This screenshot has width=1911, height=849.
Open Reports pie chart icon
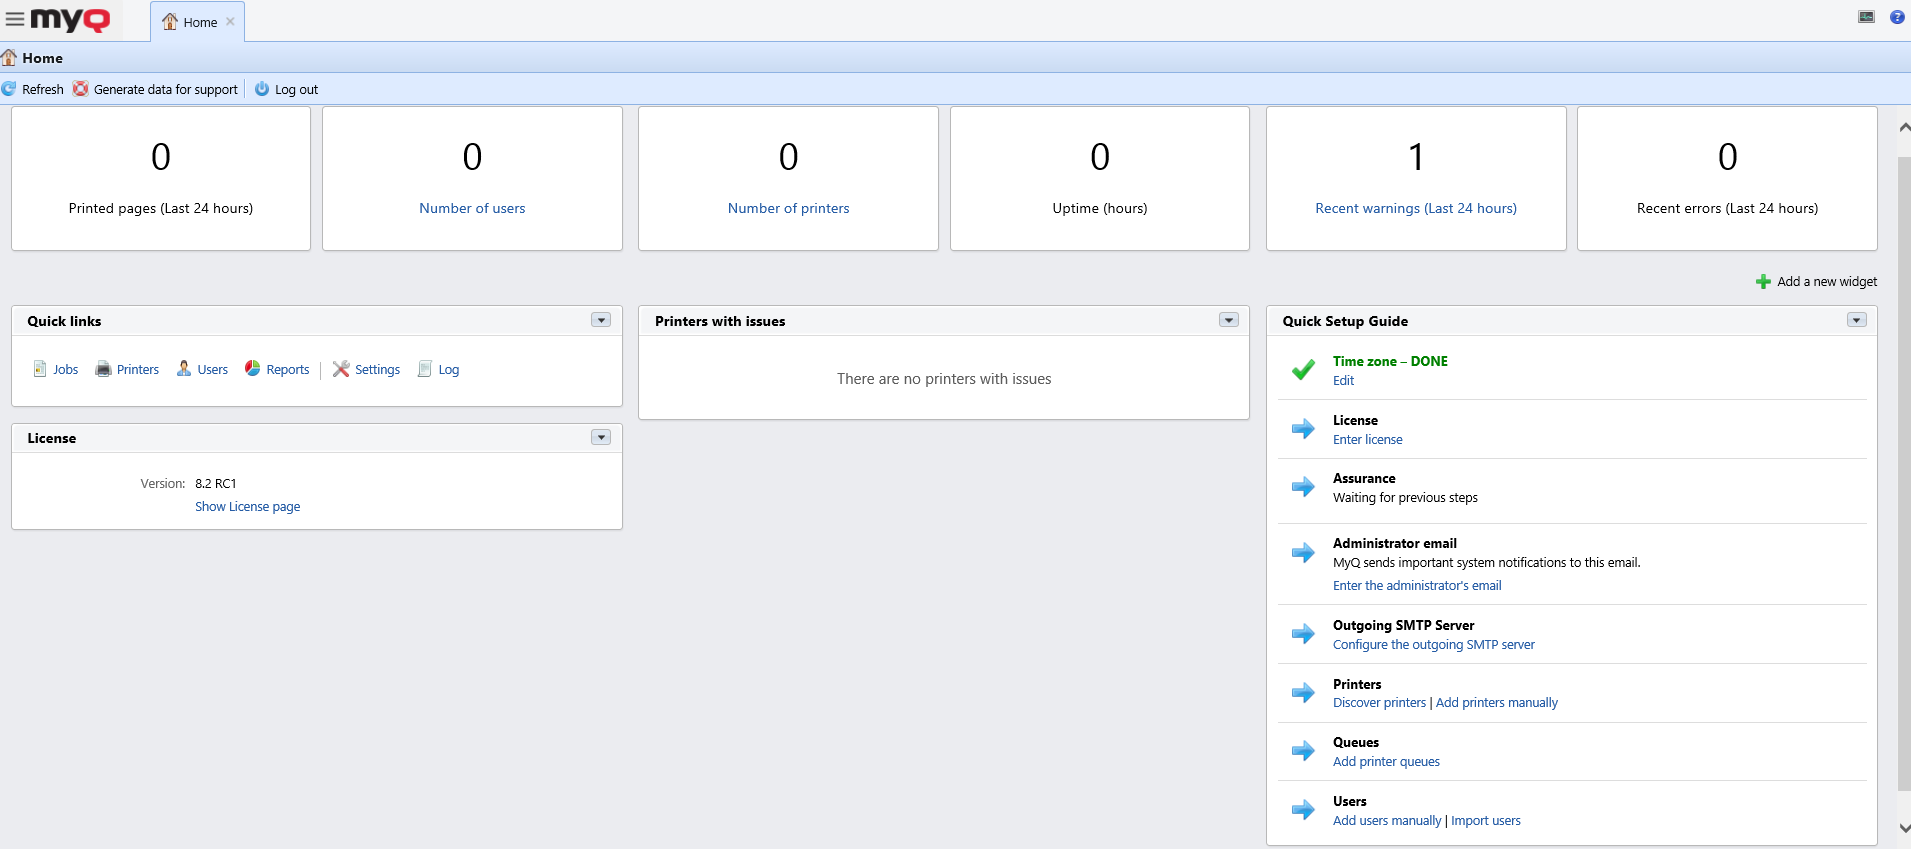pos(253,369)
